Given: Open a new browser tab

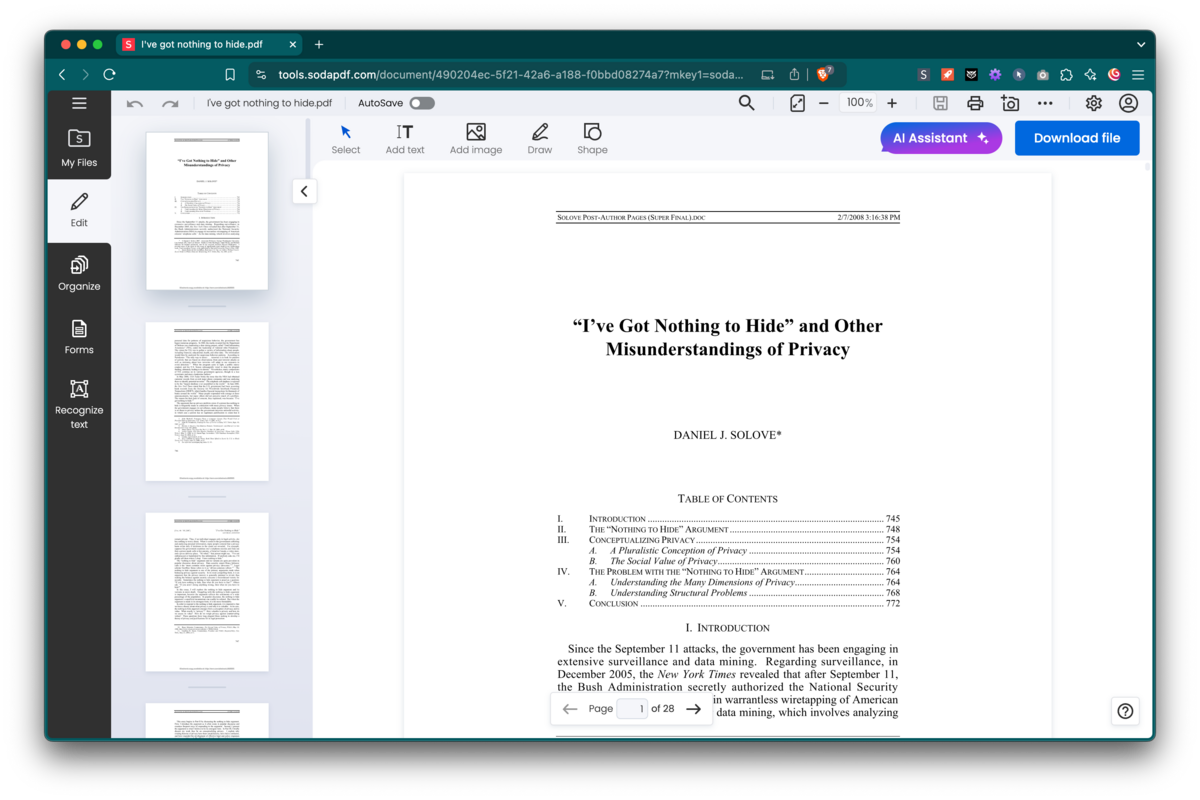Looking at the screenshot, I should pos(319,44).
